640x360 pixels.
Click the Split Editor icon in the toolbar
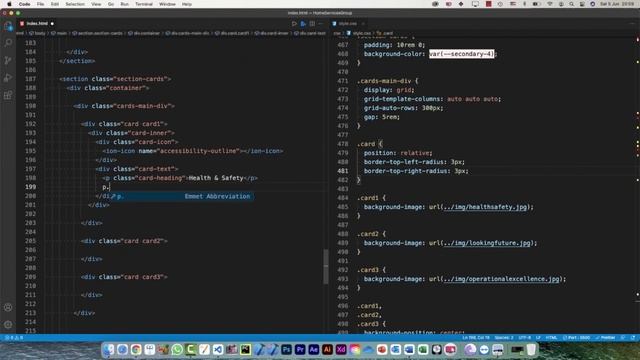coord(312,24)
